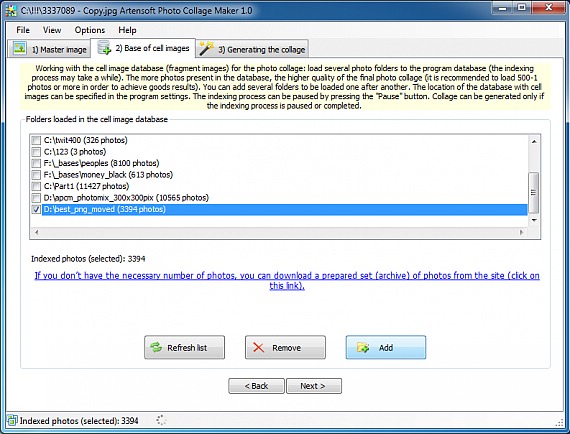Click the window resize grip in status bar
This screenshot has width=570, height=434.
pos(560,422)
